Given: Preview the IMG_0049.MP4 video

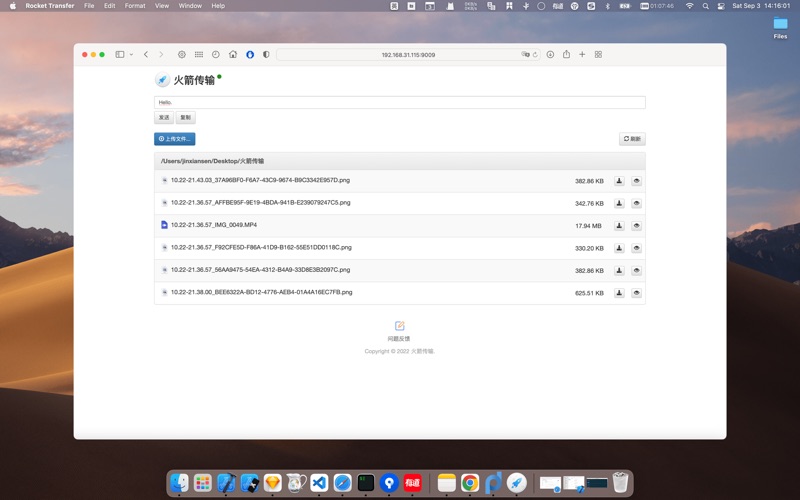Looking at the screenshot, I should coord(636,226).
